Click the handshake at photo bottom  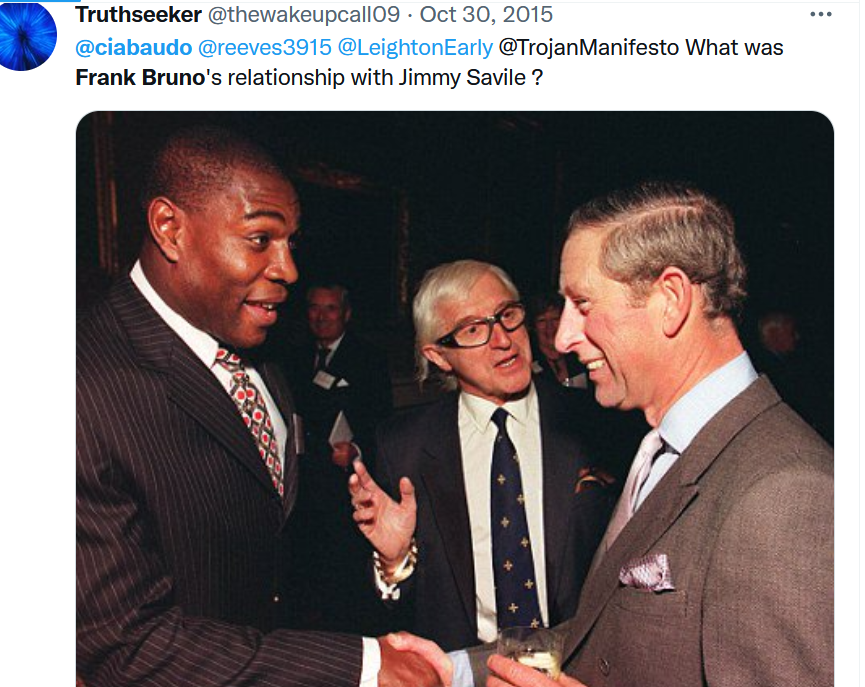pyautogui.click(x=418, y=661)
